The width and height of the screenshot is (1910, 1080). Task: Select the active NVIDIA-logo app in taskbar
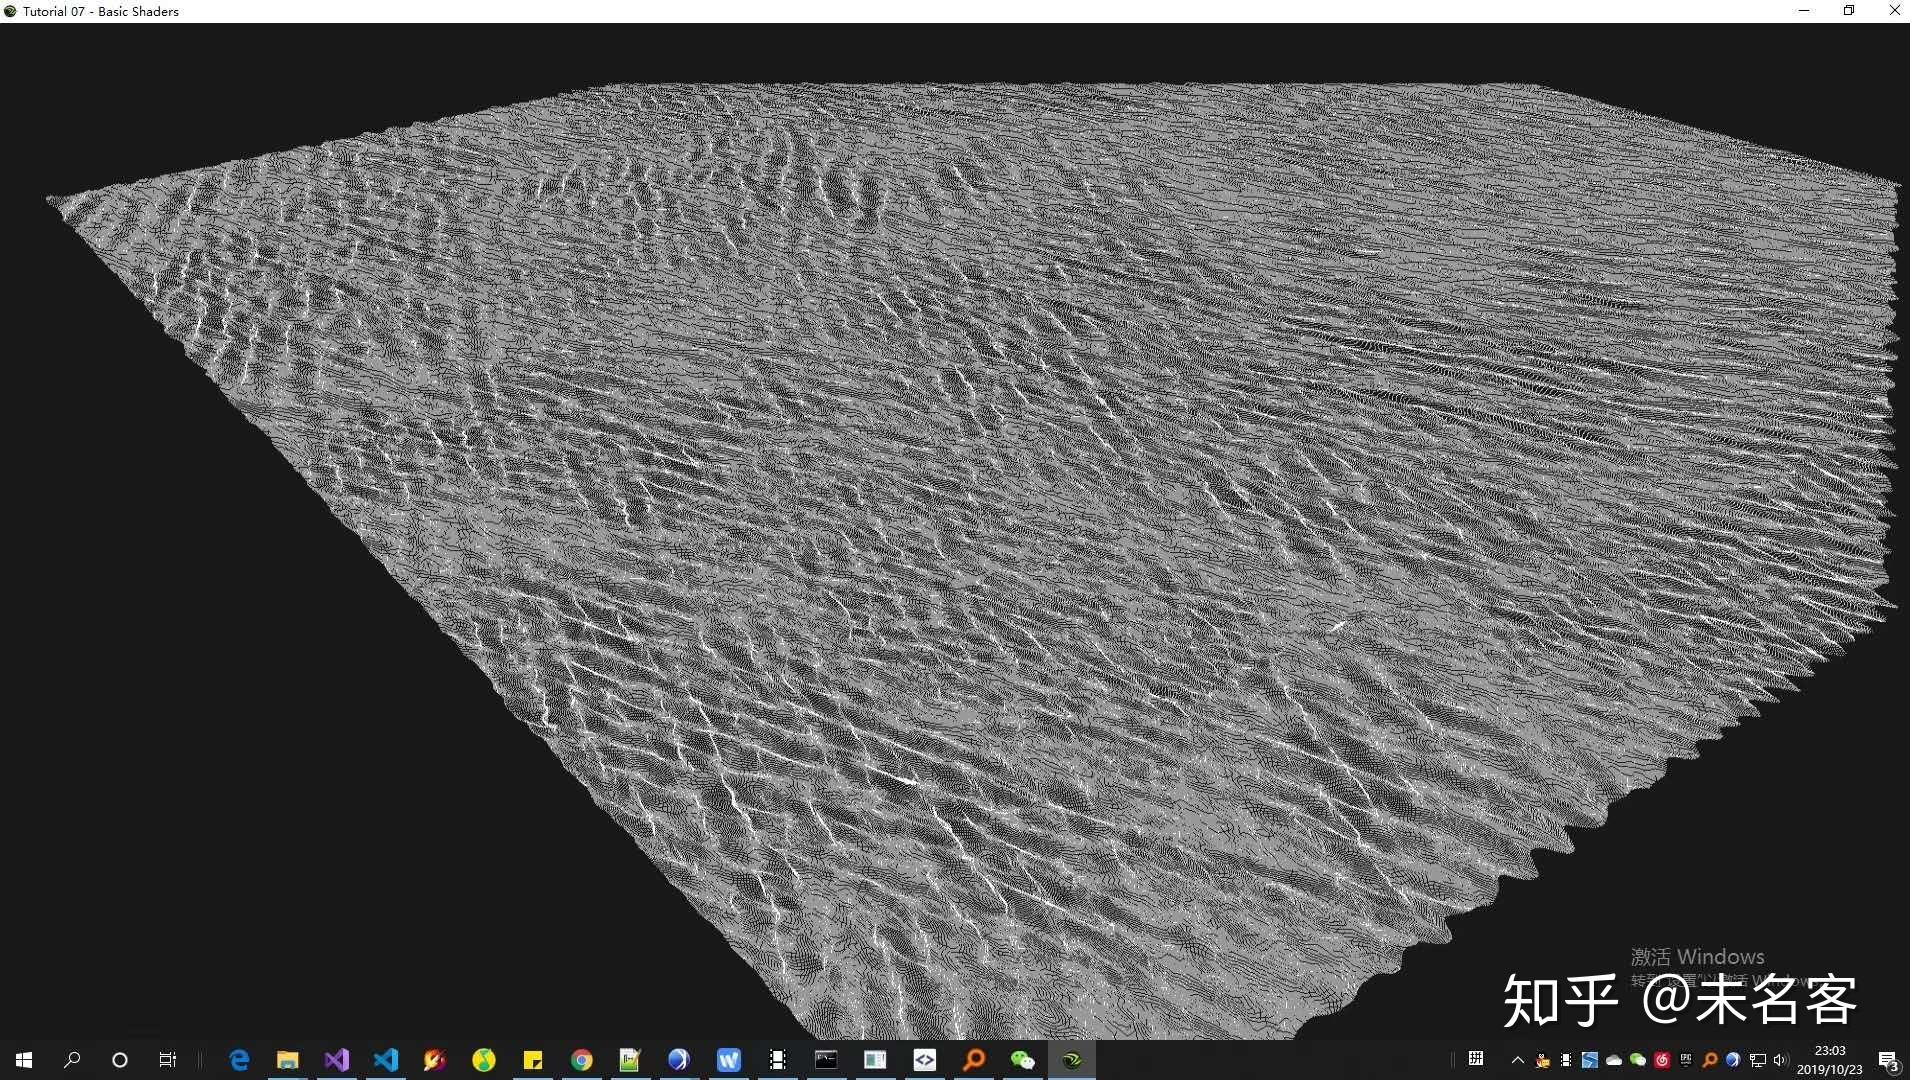(x=1072, y=1060)
